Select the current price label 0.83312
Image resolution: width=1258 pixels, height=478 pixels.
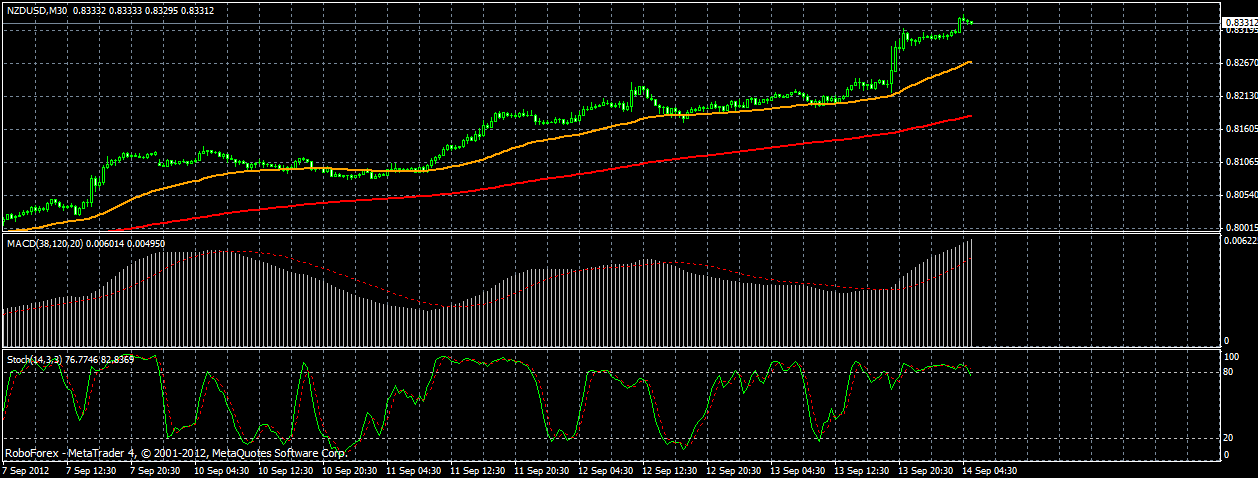click(x=1238, y=22)
